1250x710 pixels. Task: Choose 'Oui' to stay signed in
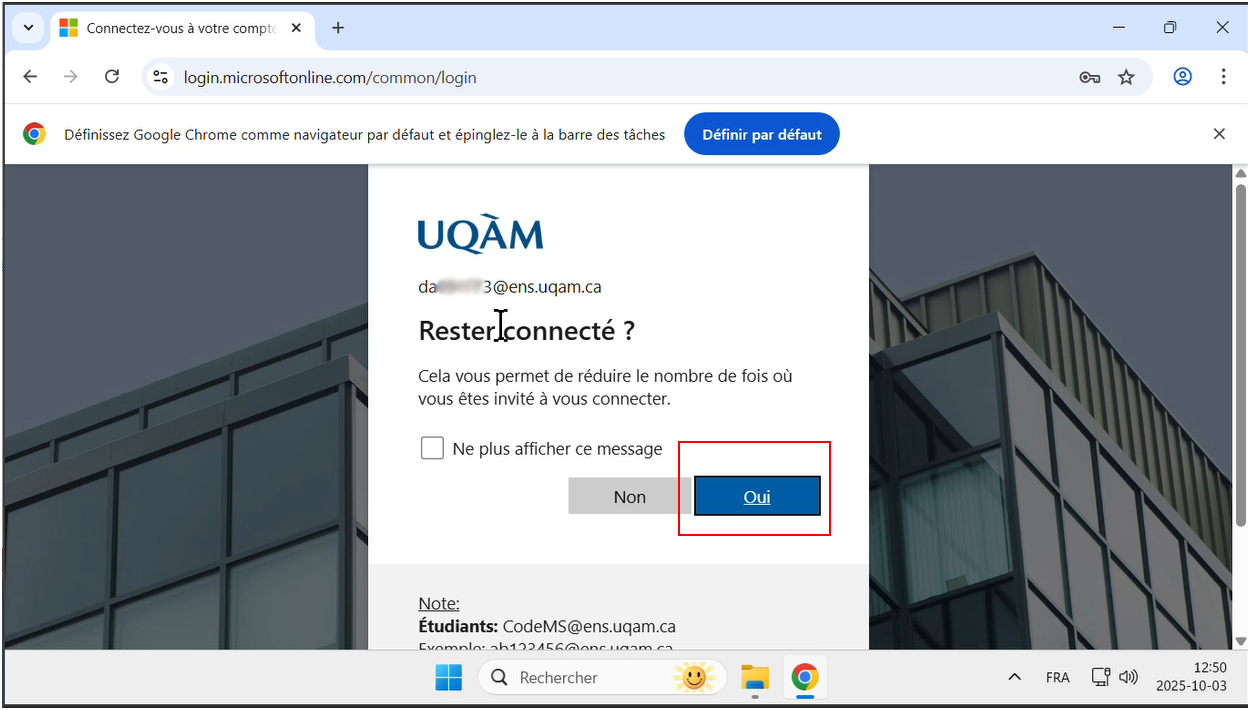[757, 497]
